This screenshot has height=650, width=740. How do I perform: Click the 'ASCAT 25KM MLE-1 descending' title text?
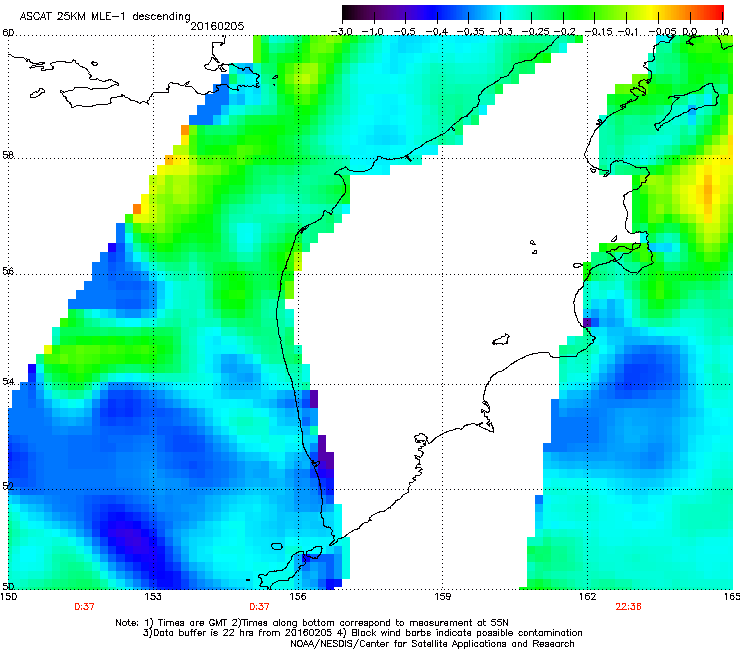tap(105, 17)
